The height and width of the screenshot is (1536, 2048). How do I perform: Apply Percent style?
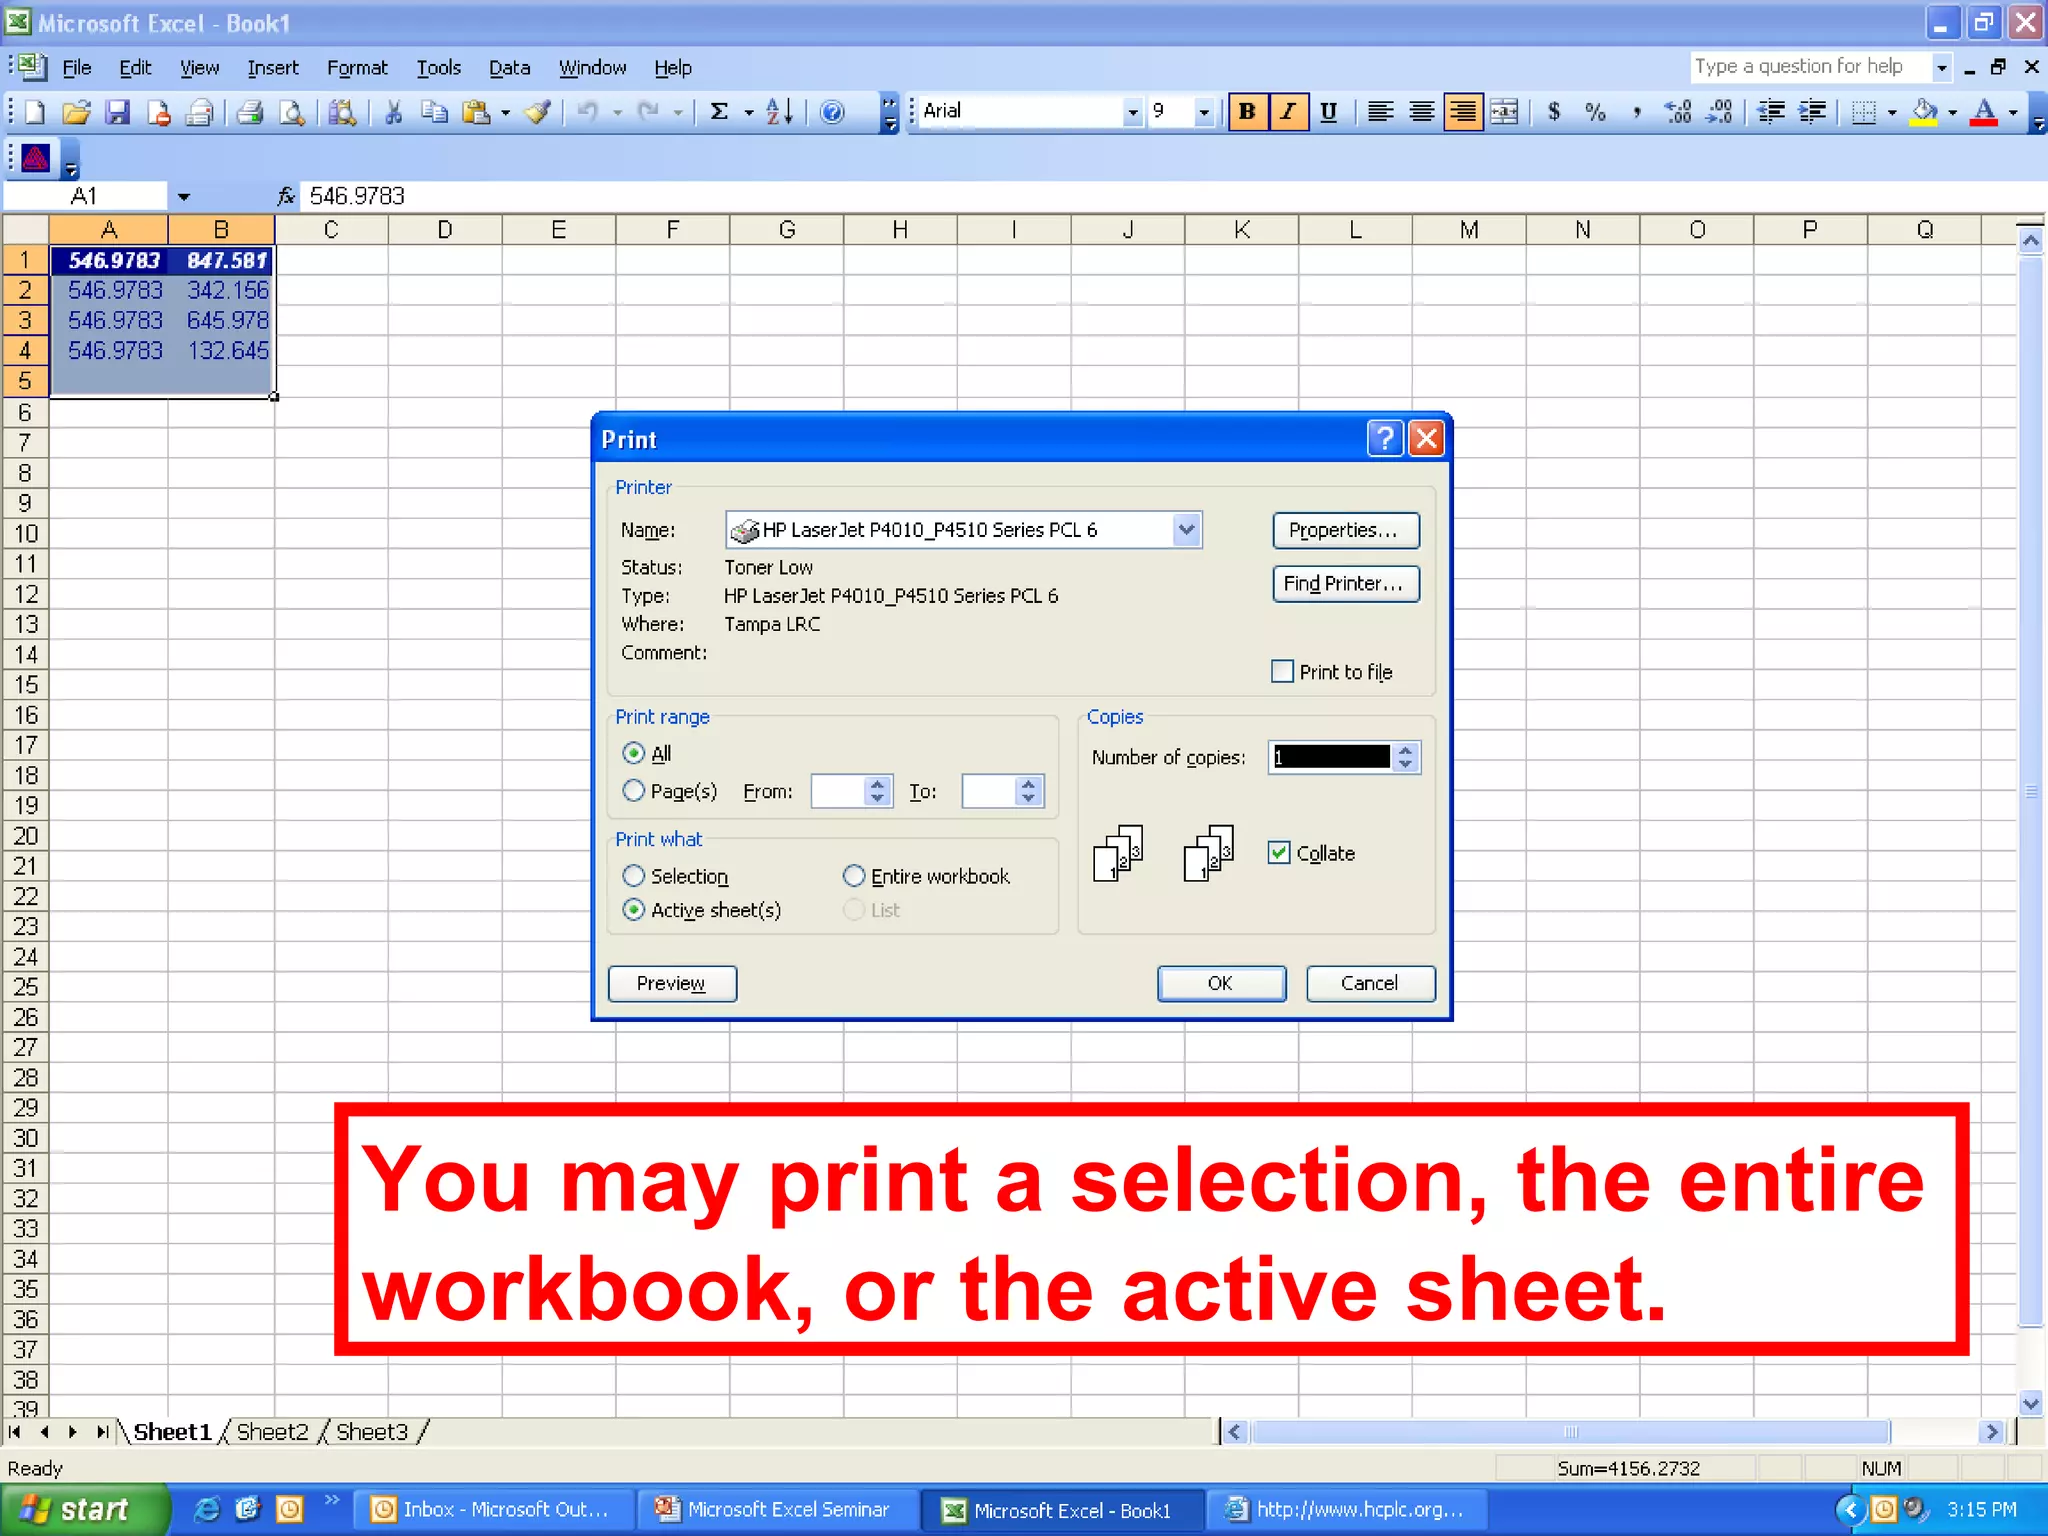[1596, 112]
